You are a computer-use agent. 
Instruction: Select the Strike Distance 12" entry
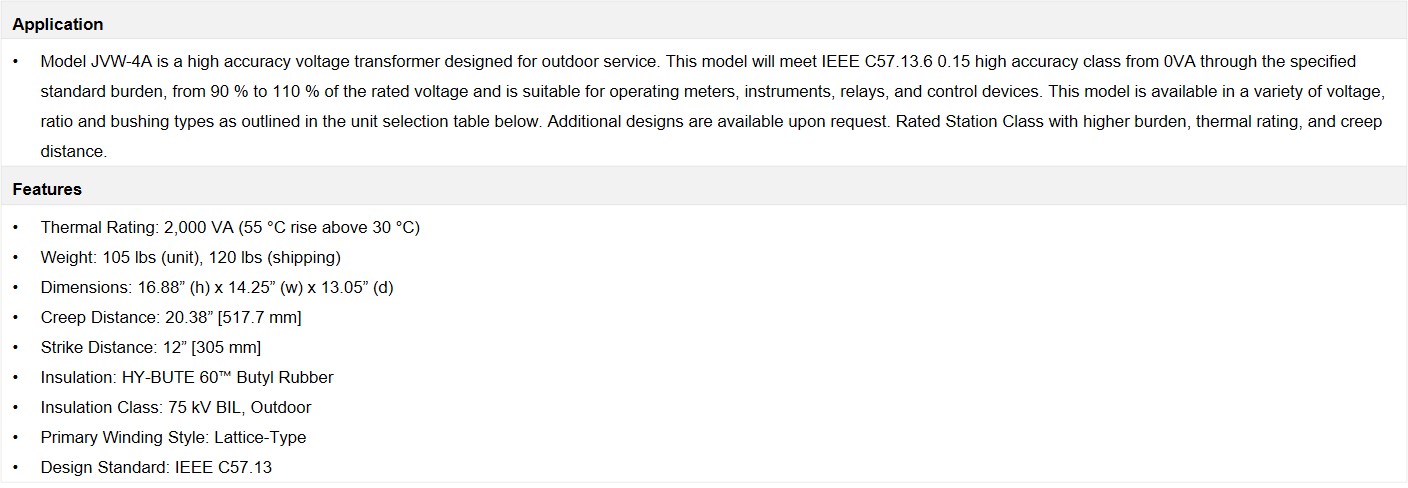coord(151,347)
